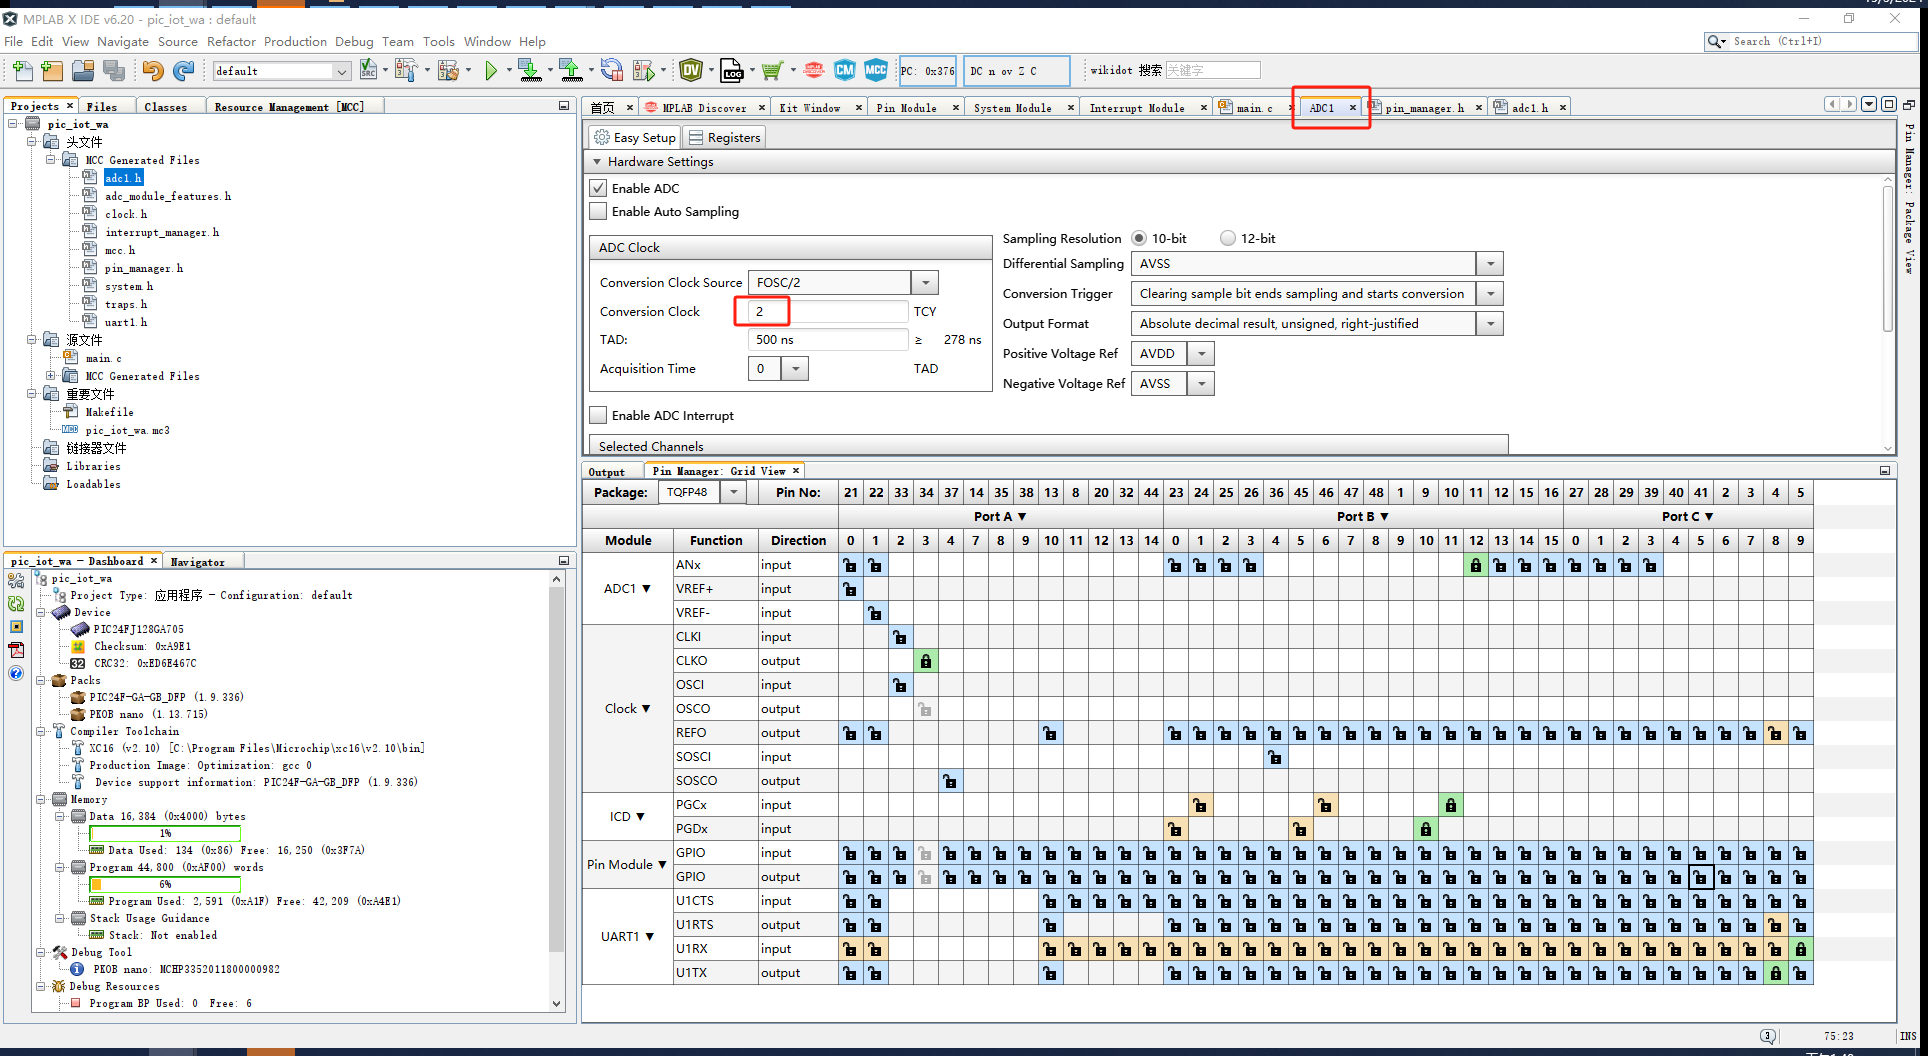Click the TAD 500 ns field
This screenshot has width=1928, height=1056.
pos(828,340)
